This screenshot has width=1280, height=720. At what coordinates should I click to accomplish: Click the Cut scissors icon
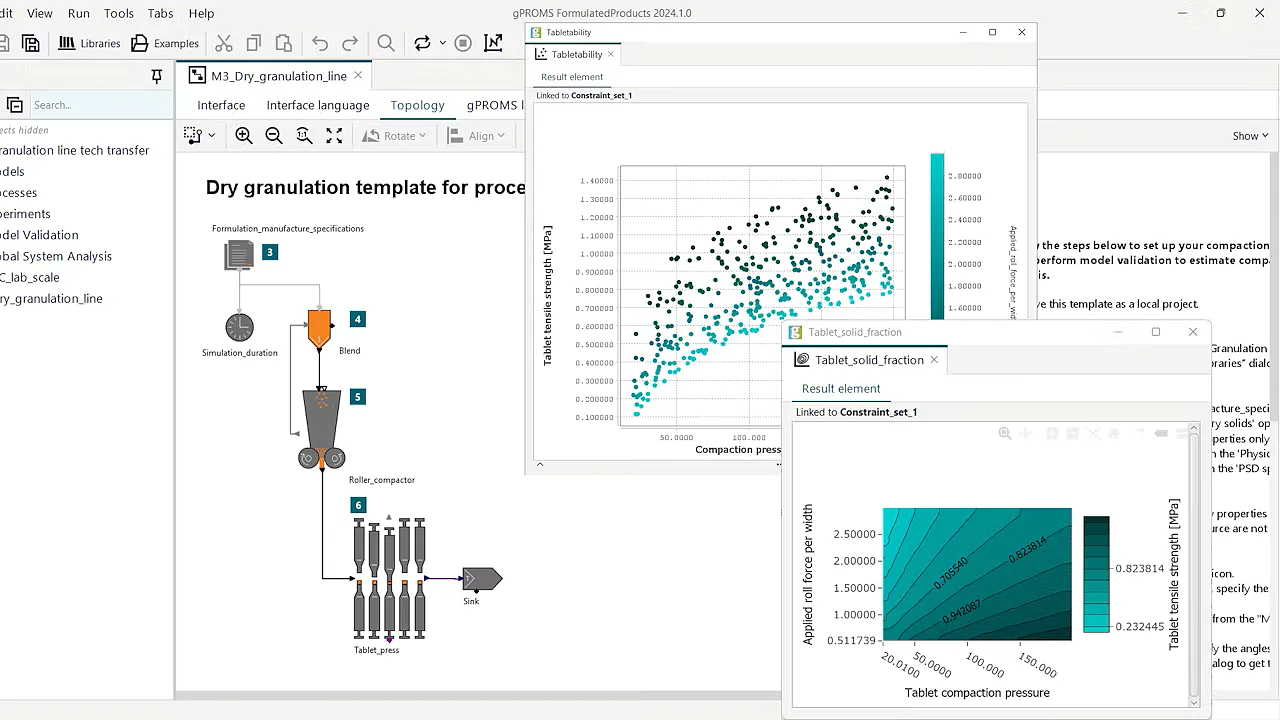(x=224, y=43)
